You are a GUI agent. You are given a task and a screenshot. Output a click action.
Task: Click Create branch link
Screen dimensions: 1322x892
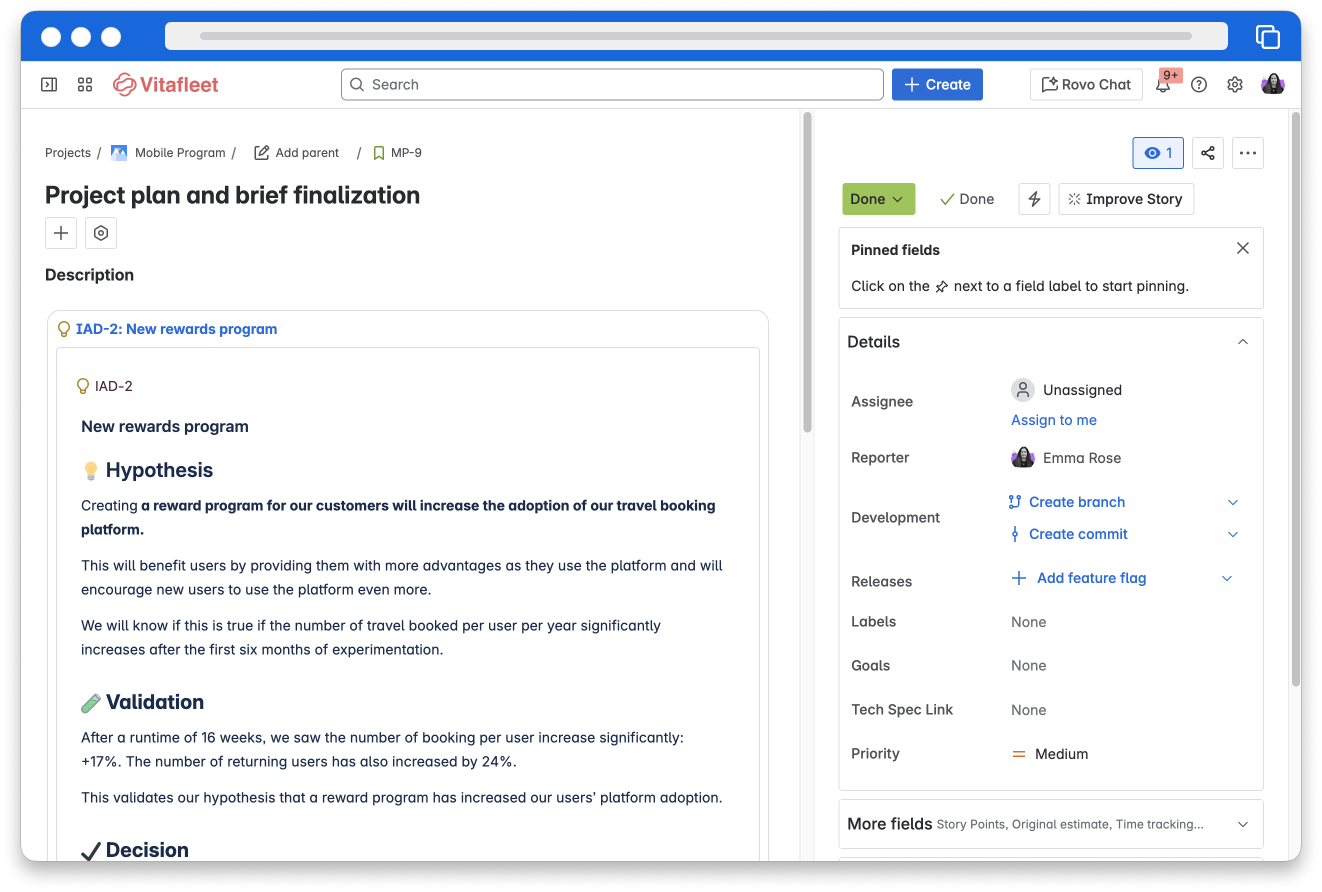pyautogui.click(x=1077, y=502)
